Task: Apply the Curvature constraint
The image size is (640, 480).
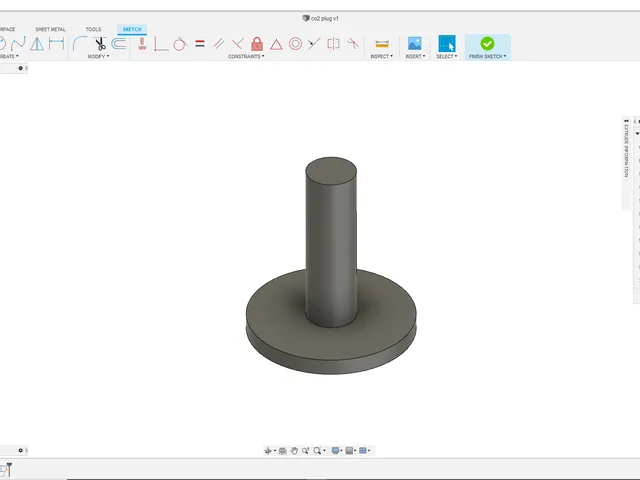Action: pos(353,43)
